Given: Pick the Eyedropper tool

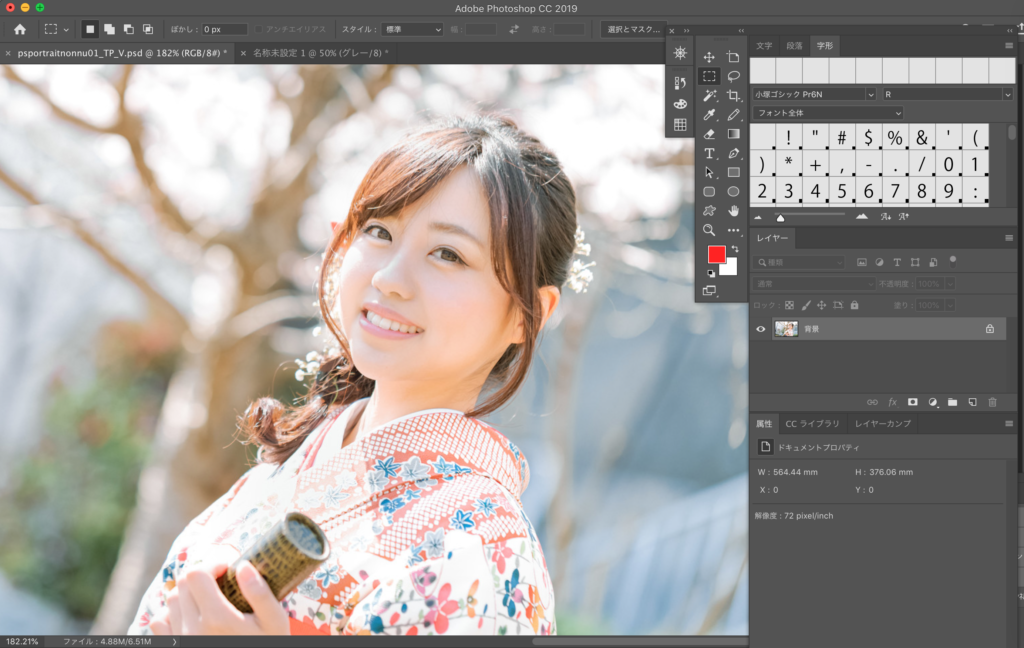Looking at the screenshot, I should tap(709, 115).
